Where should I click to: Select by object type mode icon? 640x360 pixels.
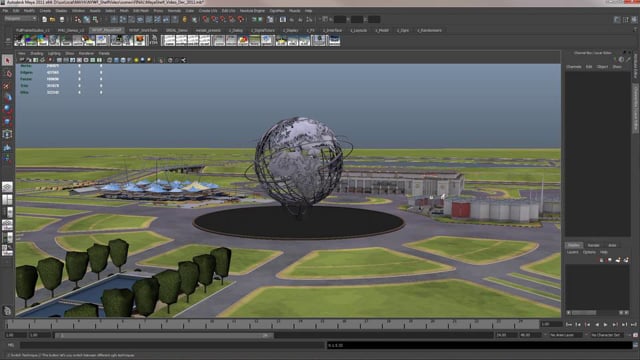87,20
